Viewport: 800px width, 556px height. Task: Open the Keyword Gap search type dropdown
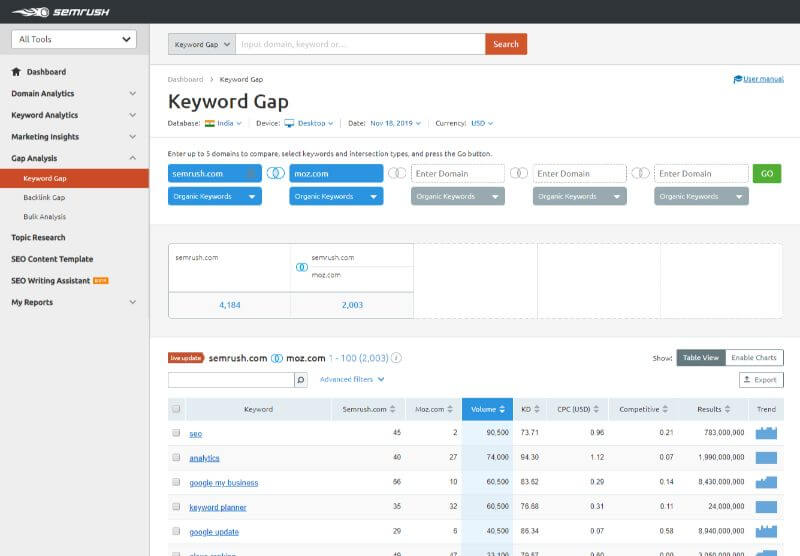point(202,44)
